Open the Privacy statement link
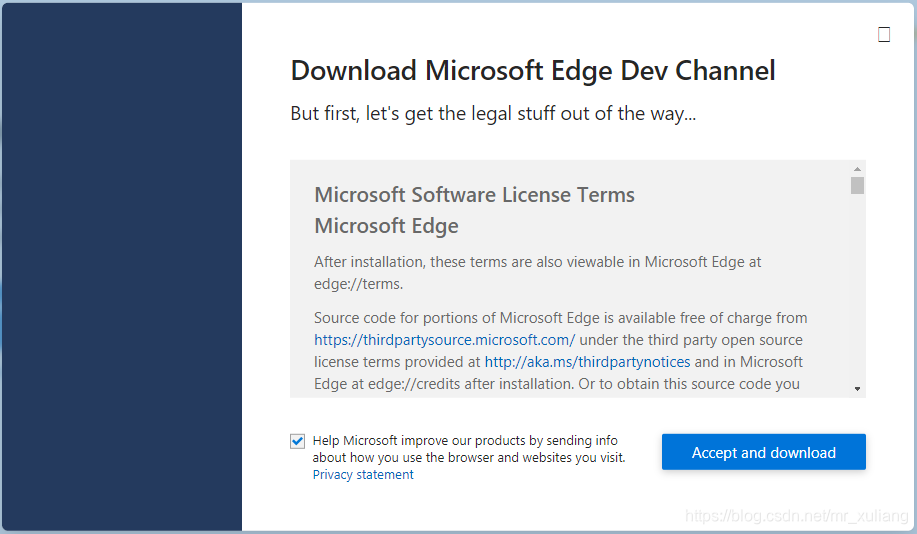 pos(363,474)
